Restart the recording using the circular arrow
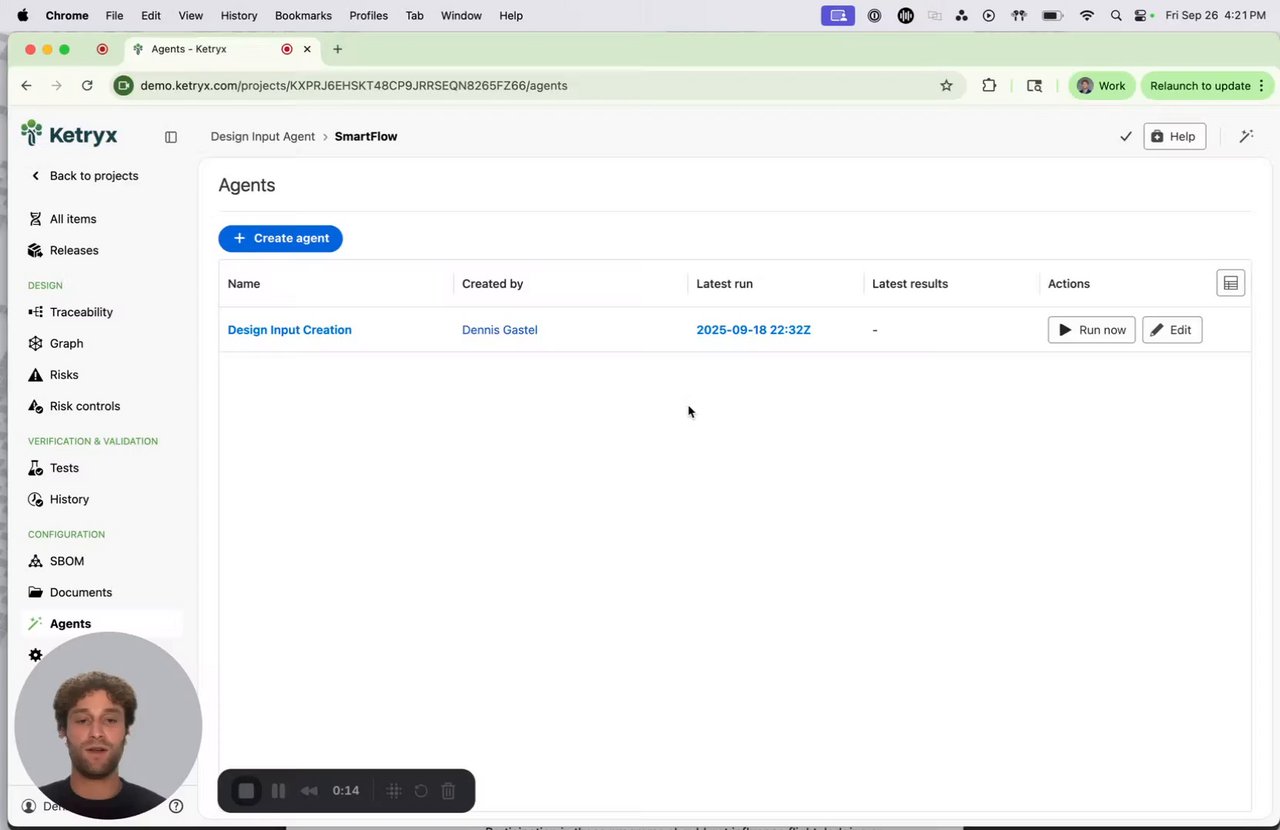This screenshot has width=1280, height=830. pyautogui.click(x=421, y=791)
